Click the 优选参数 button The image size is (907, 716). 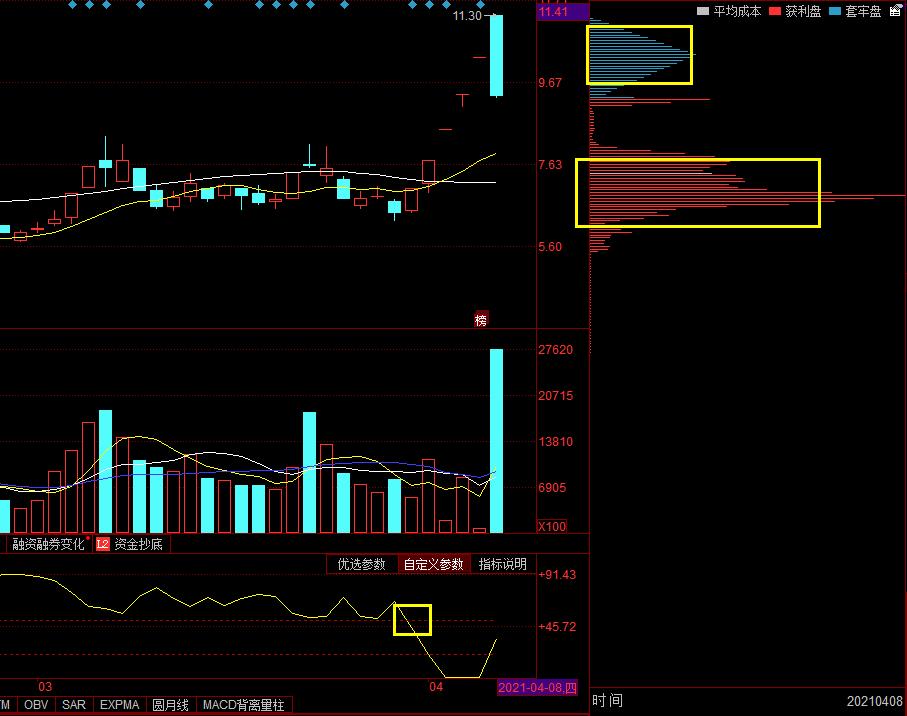(x=362, y=564)
